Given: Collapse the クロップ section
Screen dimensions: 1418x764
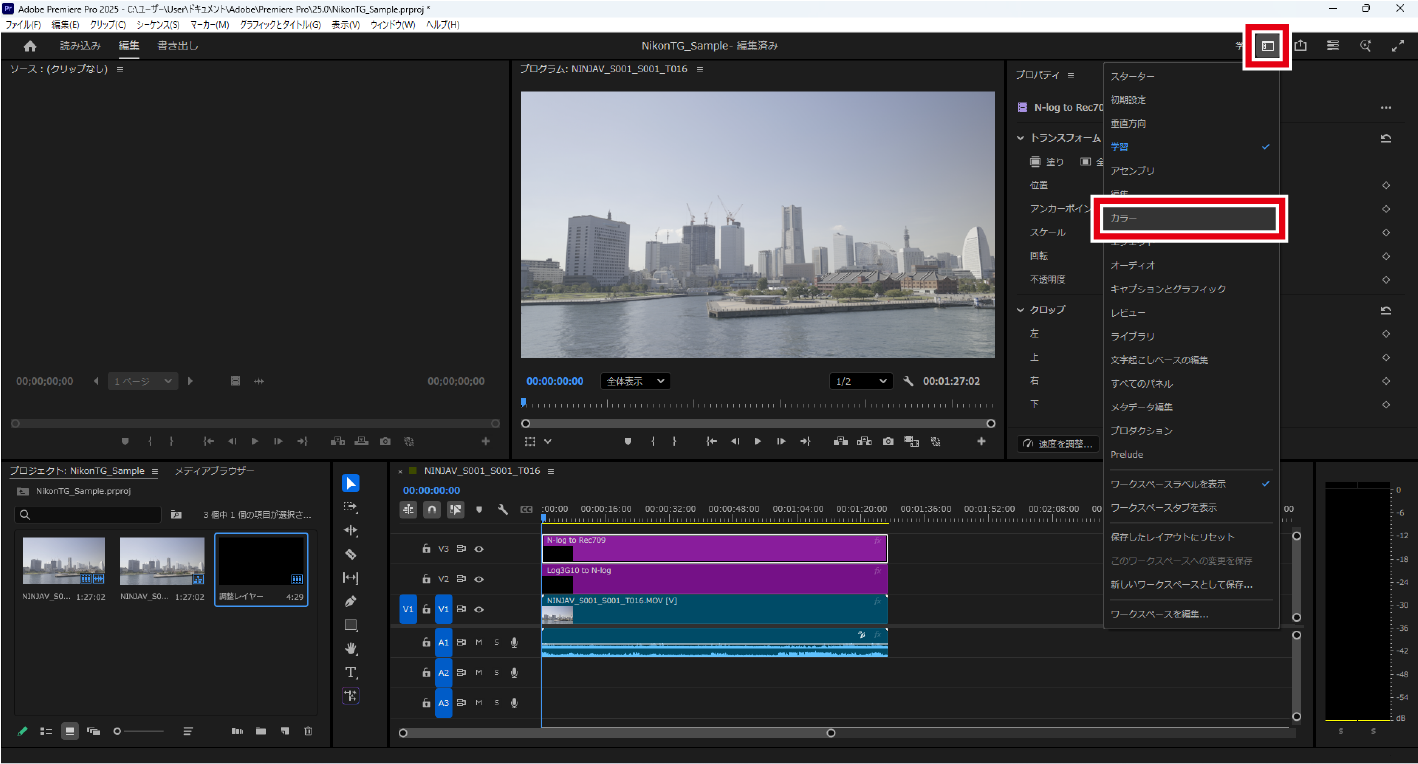Looking at the screenshot, I should 1021,310.
